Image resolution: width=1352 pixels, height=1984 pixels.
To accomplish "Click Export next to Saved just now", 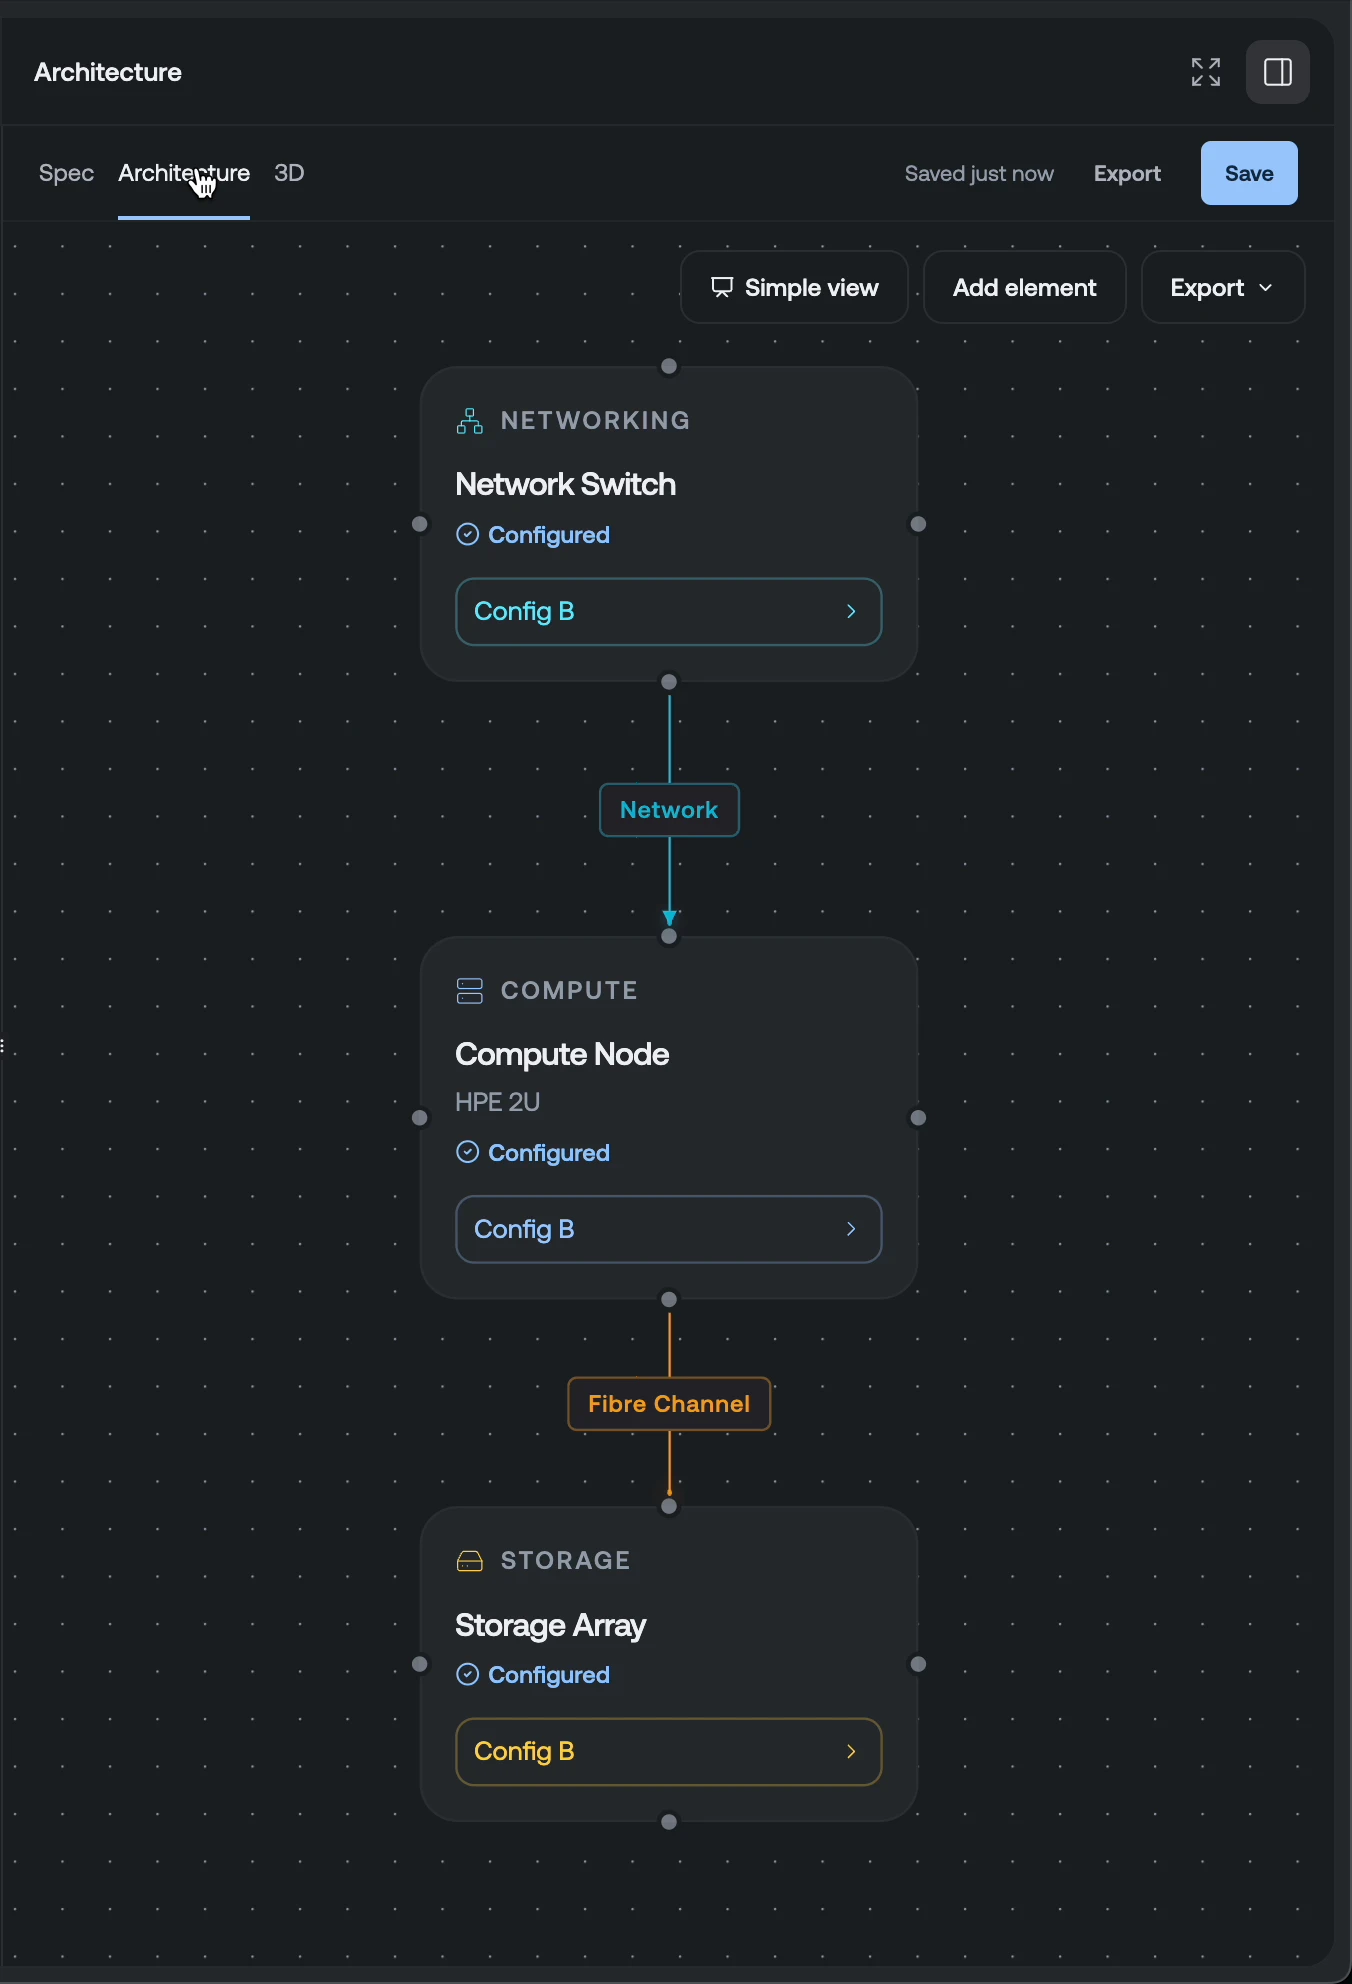I will 1127,173.
